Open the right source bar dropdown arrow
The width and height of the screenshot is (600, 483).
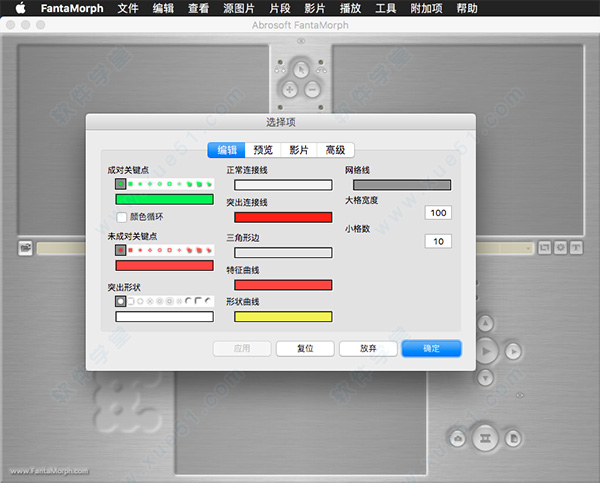point(528,248)
